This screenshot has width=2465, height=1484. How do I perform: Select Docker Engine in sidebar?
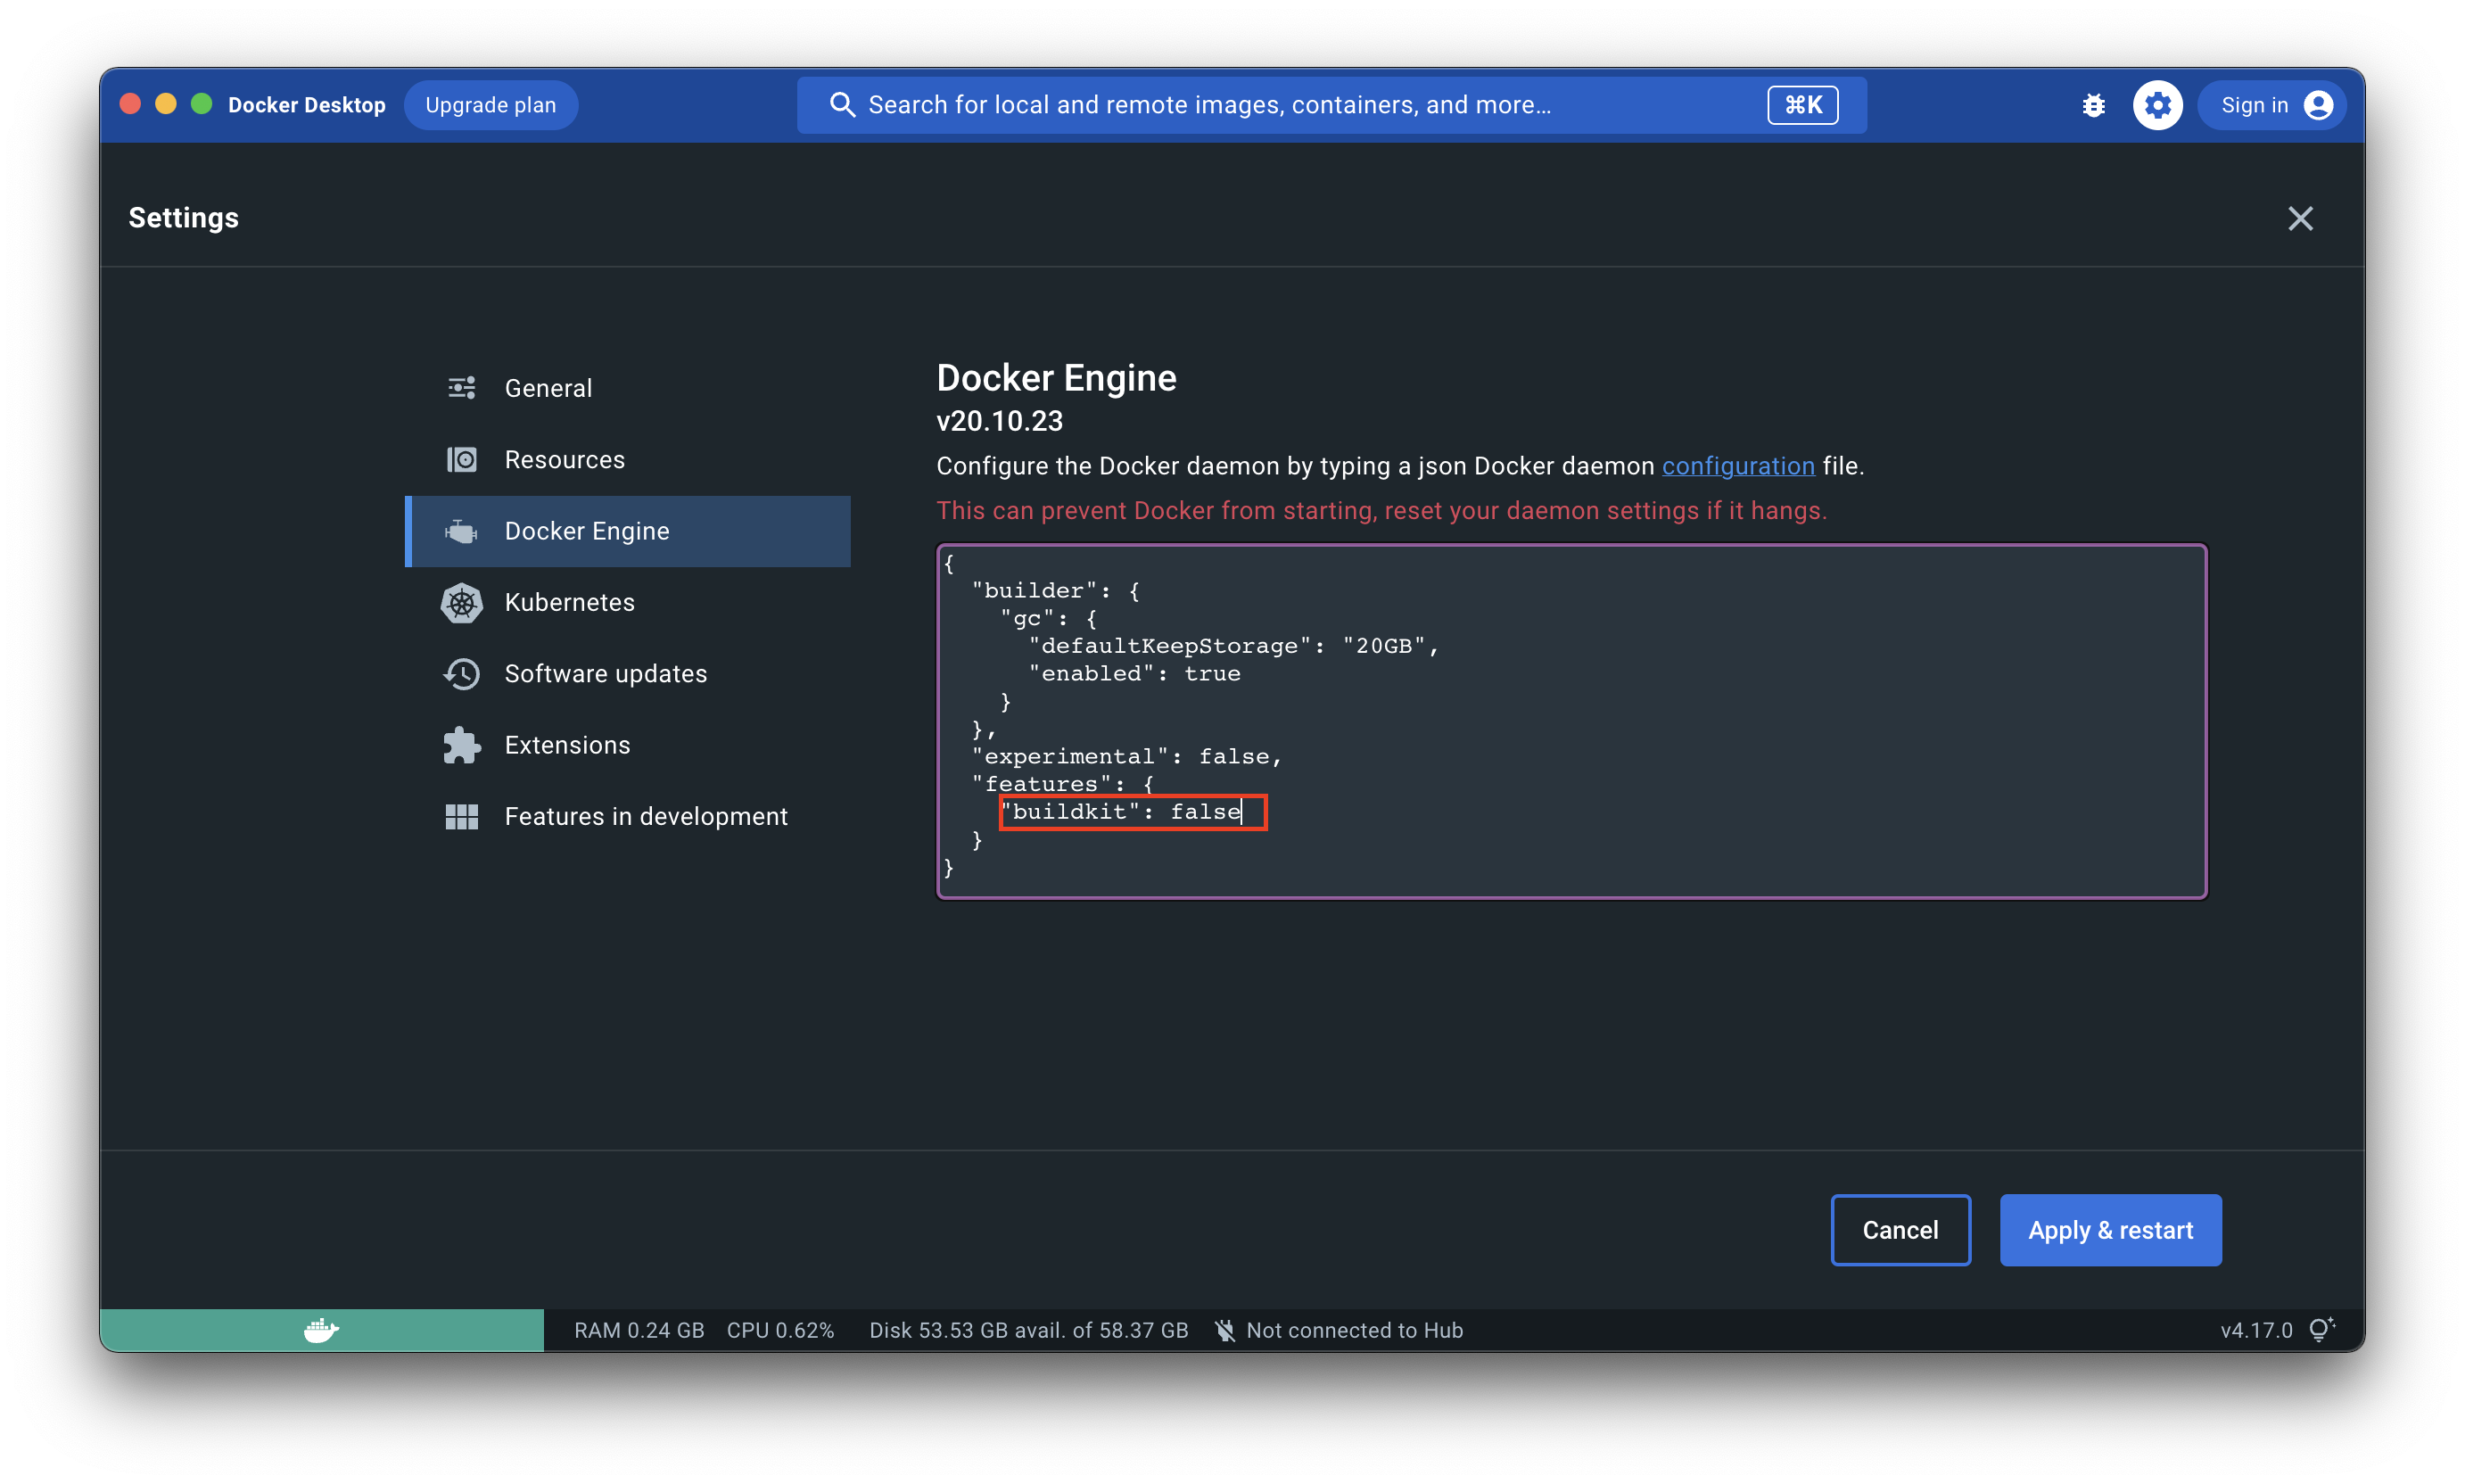pyautogui.click(x=587, y=531)
